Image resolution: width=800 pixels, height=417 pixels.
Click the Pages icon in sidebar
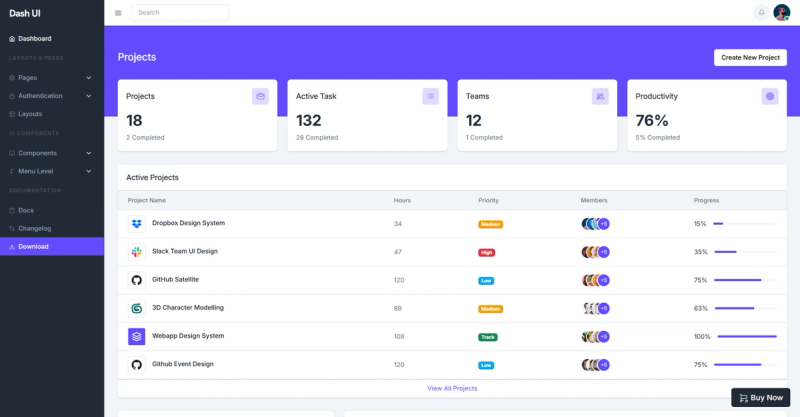(12, 78)
